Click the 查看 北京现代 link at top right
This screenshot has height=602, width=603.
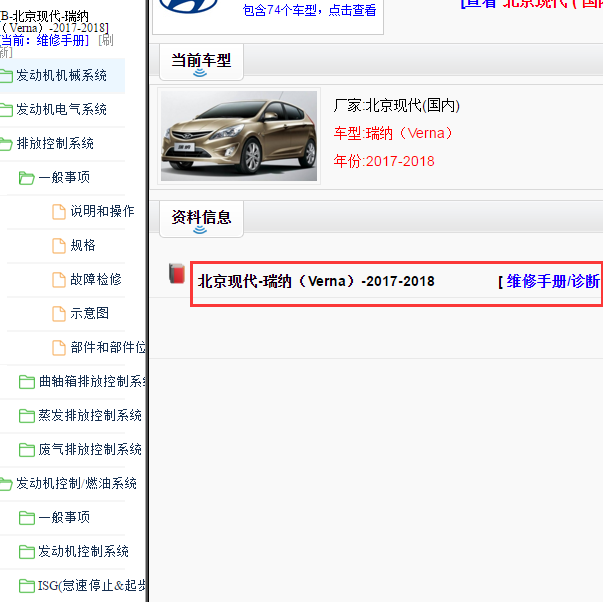click(x=531, y=3)
